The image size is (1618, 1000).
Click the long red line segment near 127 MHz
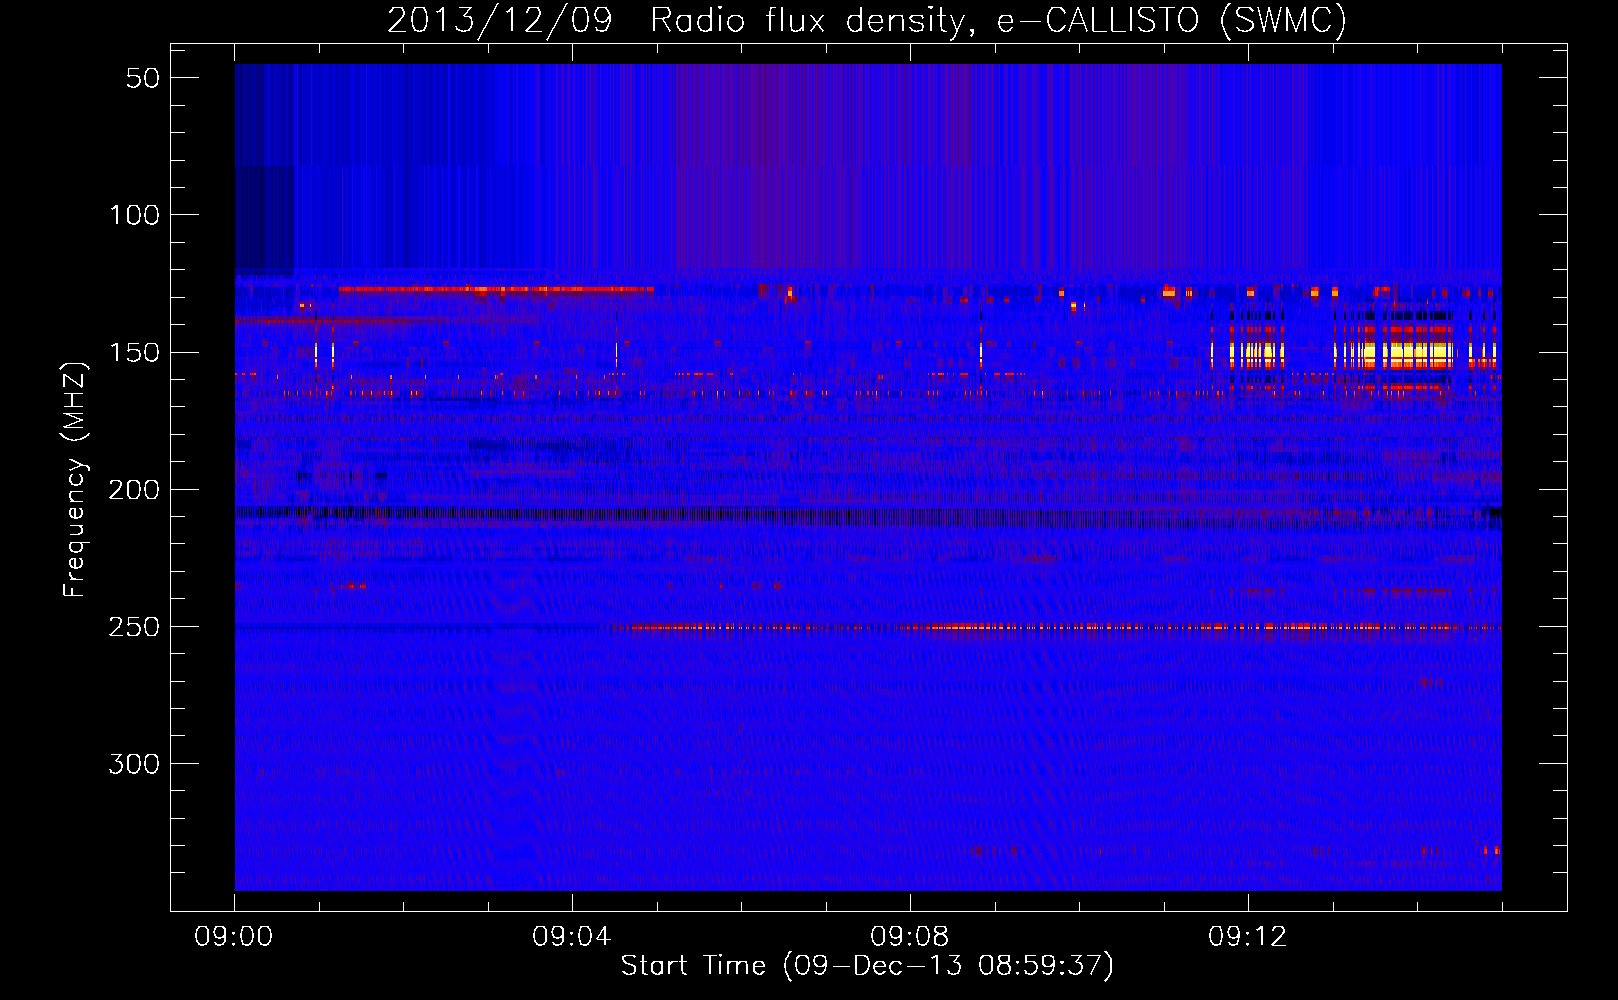(x=496, y=289)
